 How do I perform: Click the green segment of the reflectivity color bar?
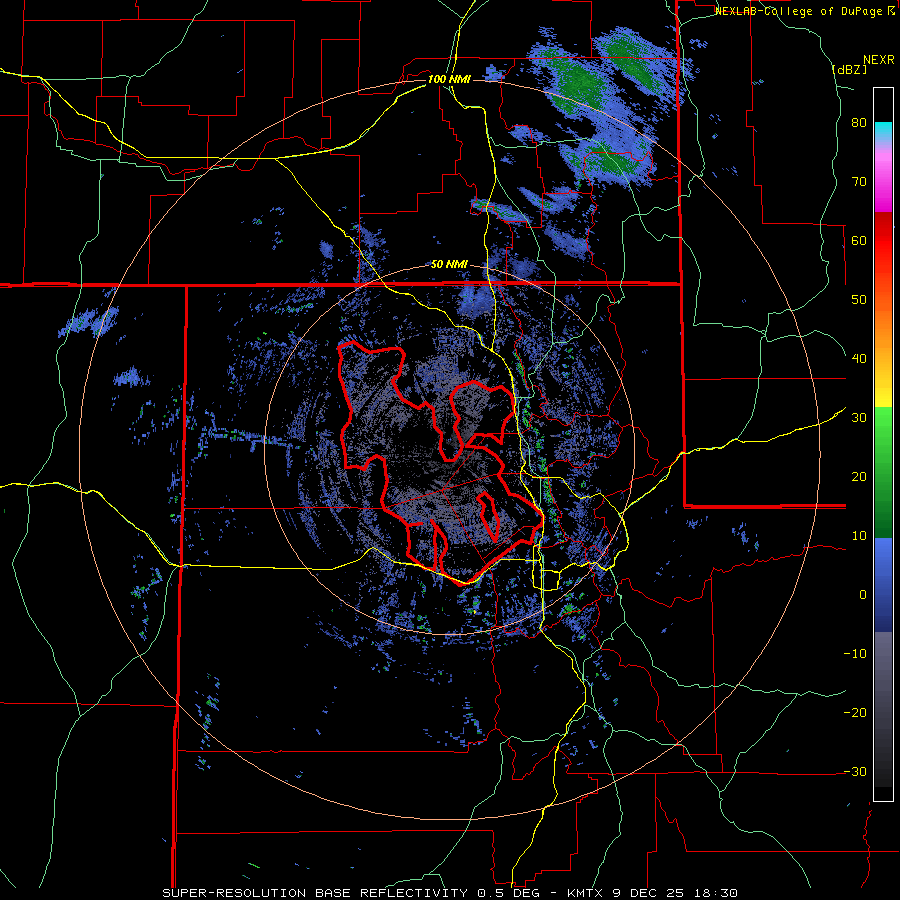click(883, 472)
